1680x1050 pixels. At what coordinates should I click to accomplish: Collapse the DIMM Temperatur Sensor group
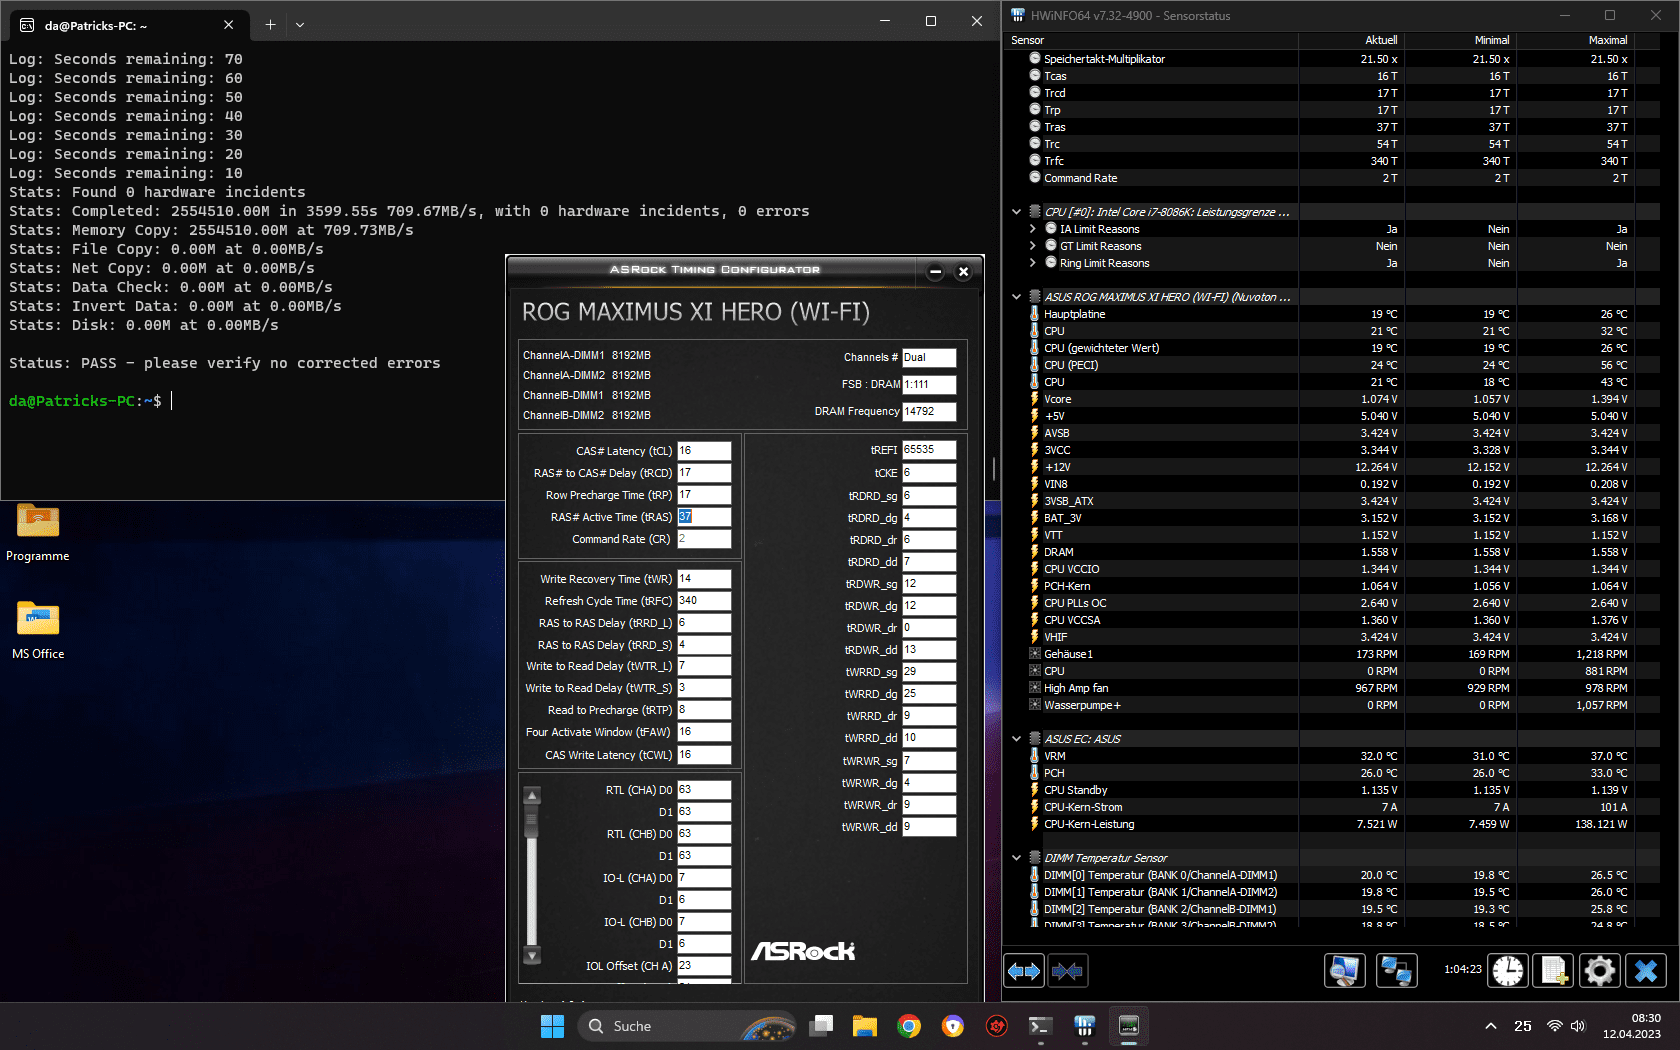click(1017, 858)
